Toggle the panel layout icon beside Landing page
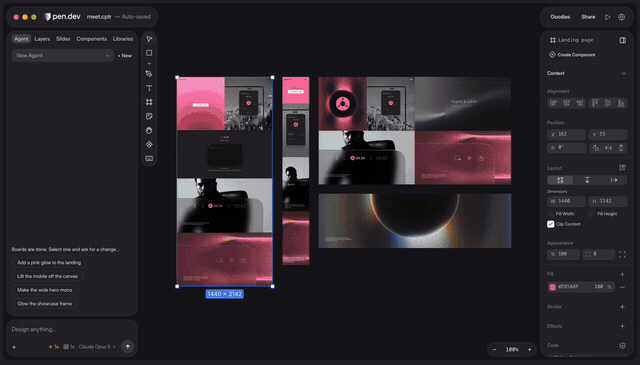Image resolution: width=640 pixels, height=365 pixels. point(622,40)
